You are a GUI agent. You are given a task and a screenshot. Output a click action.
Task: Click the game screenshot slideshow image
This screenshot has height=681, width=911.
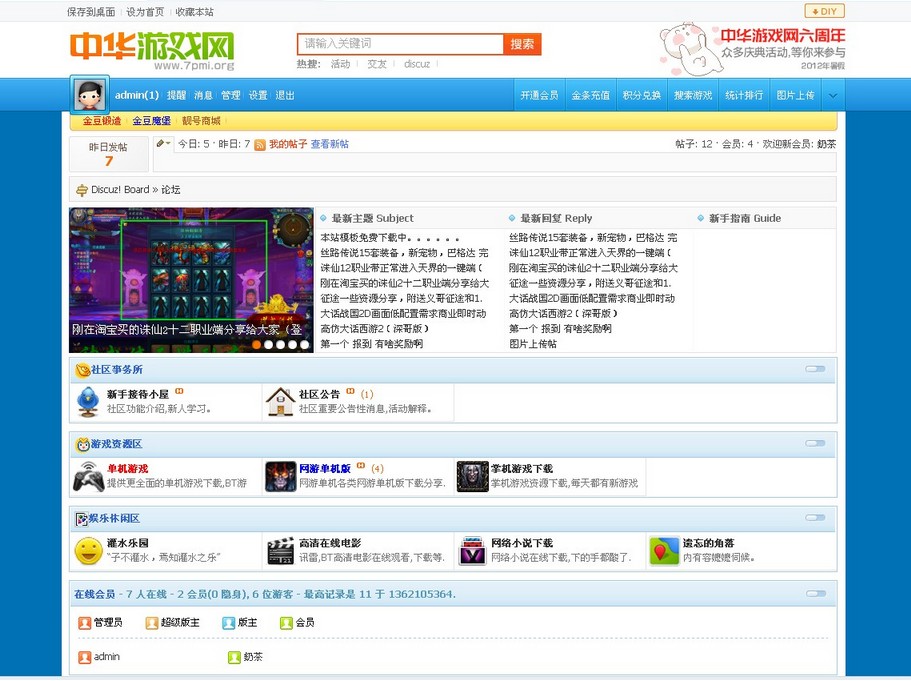(191, 280)
